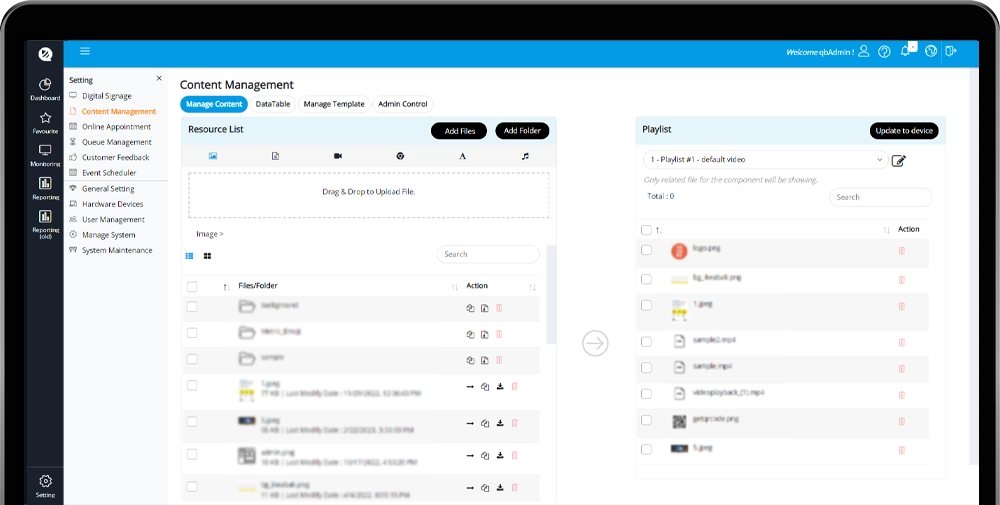Select the video resource type icon

(337, 156)
